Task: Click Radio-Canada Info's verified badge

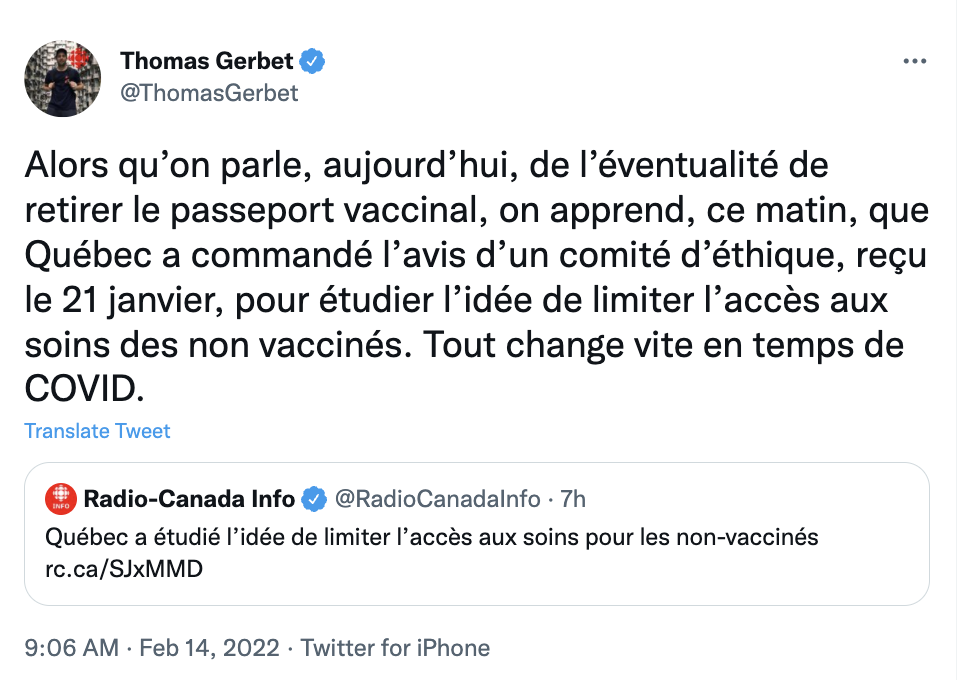Action: [314, 498]
